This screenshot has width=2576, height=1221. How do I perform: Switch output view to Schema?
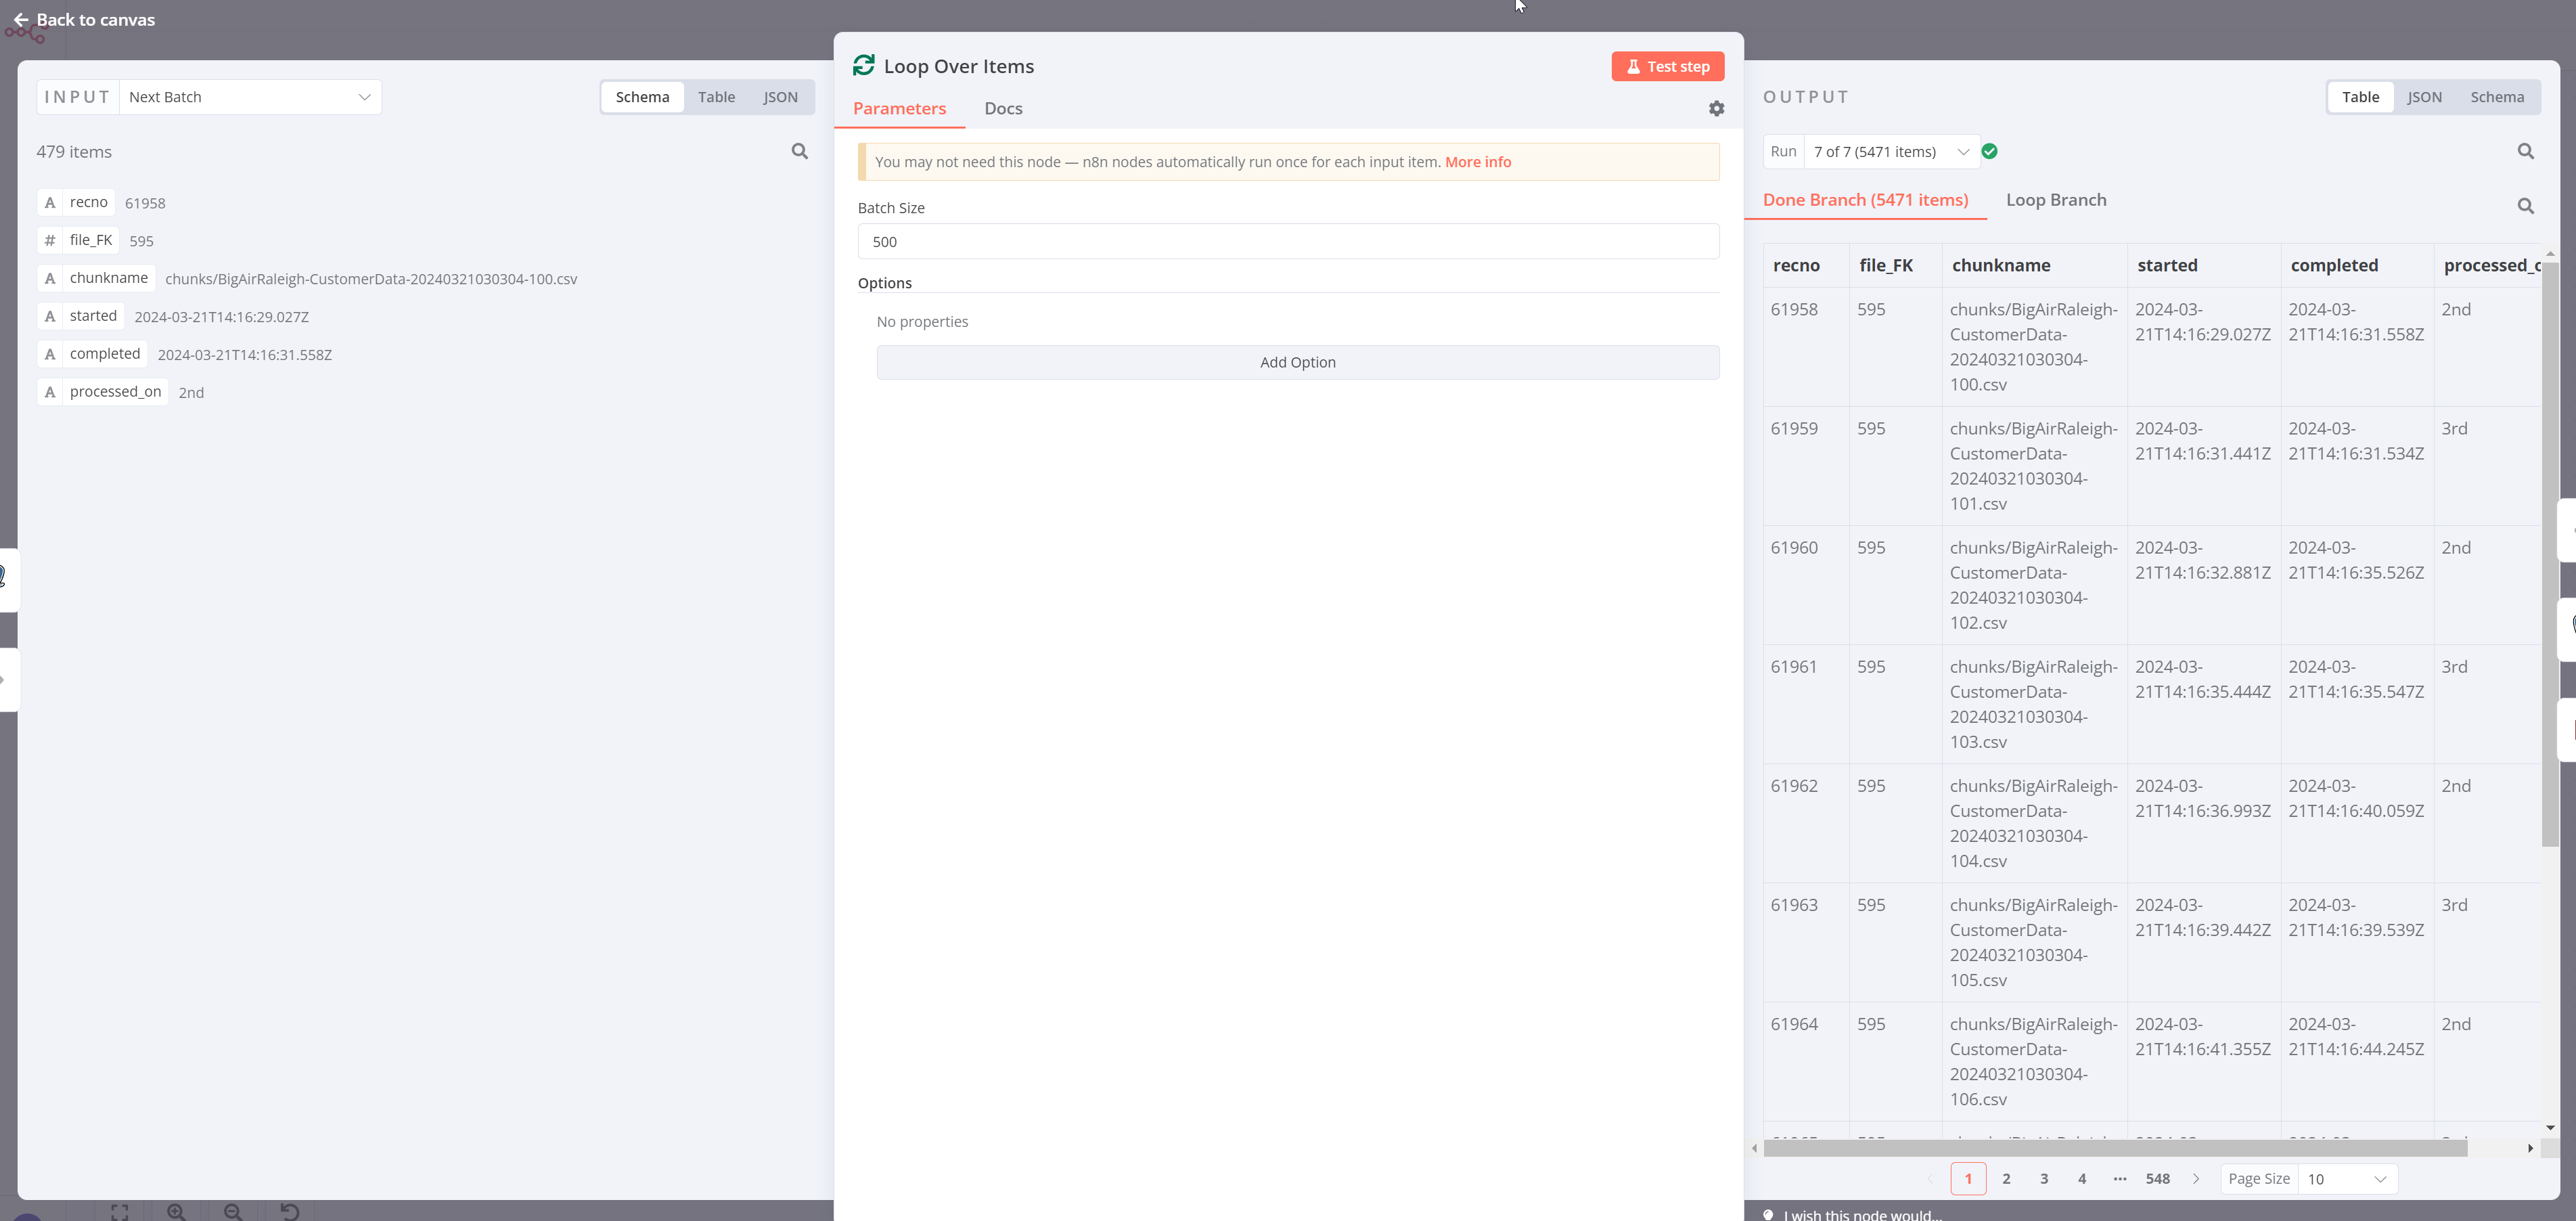pyautogui.click(x=2497, y=97)
